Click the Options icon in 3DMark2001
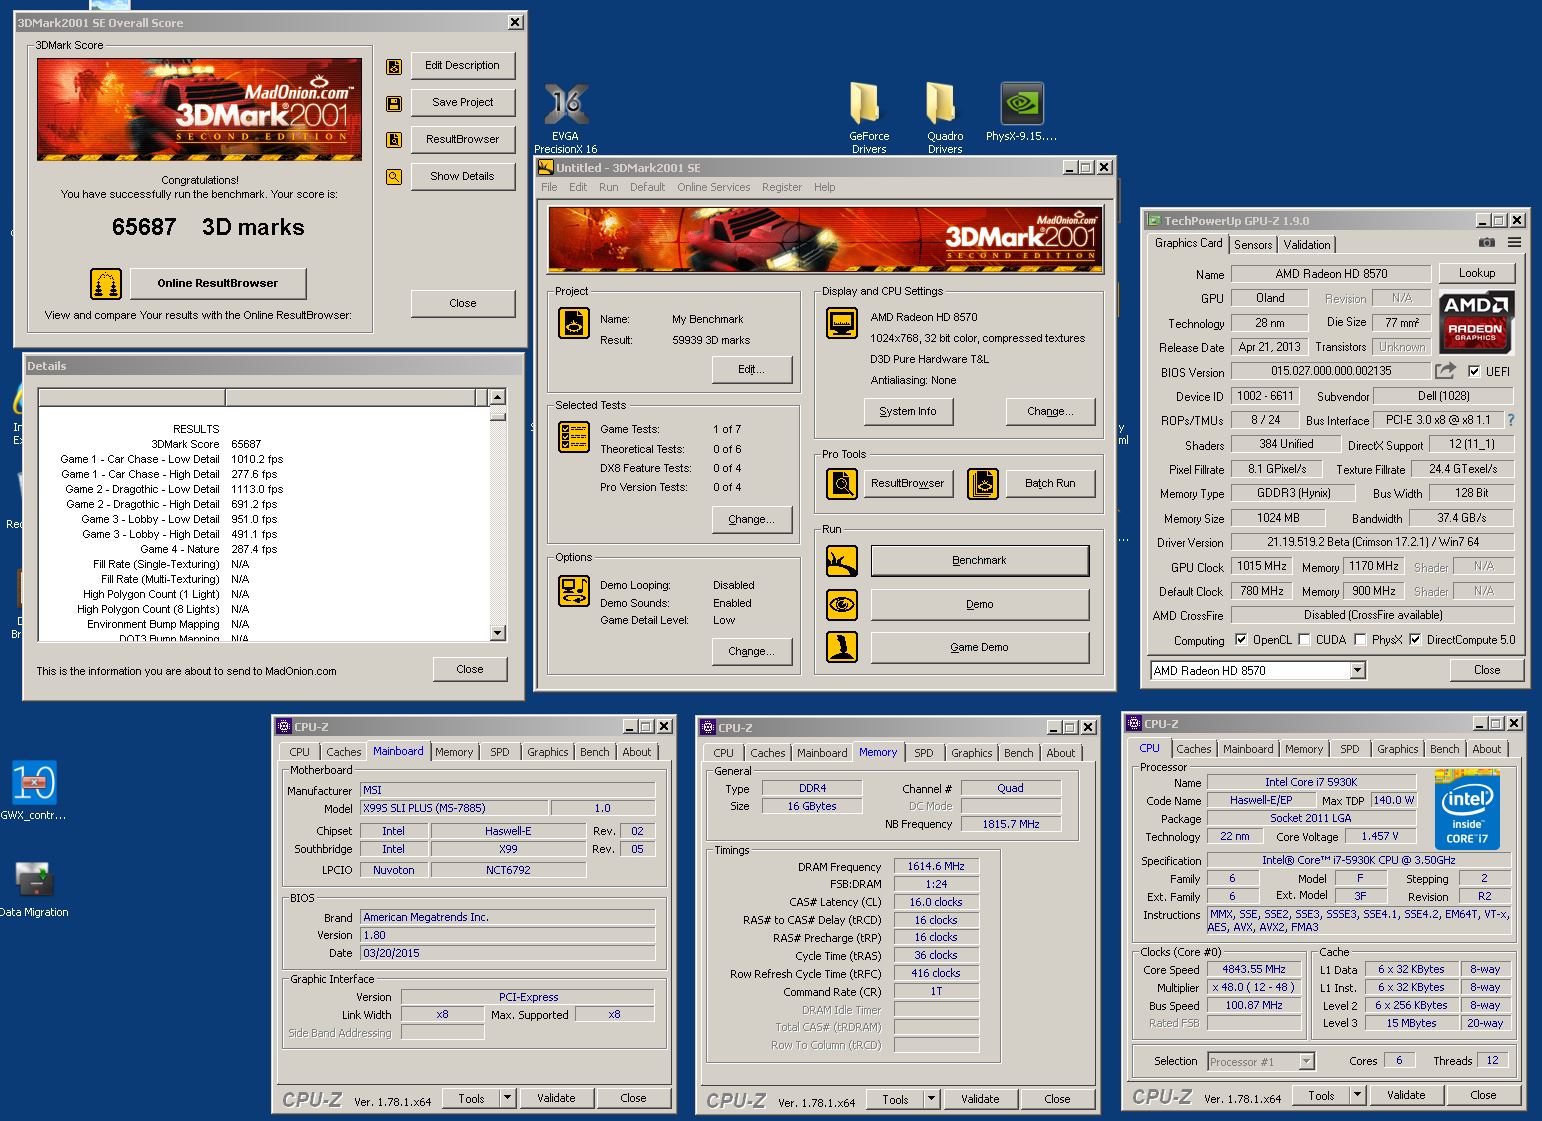This screenshot has width=1542, height=1121. click(x=574, y=591)
